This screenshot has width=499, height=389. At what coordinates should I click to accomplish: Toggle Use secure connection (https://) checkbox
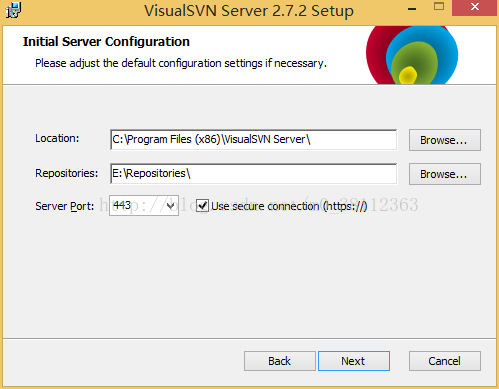pyautogui.click(x=202, y=206)
